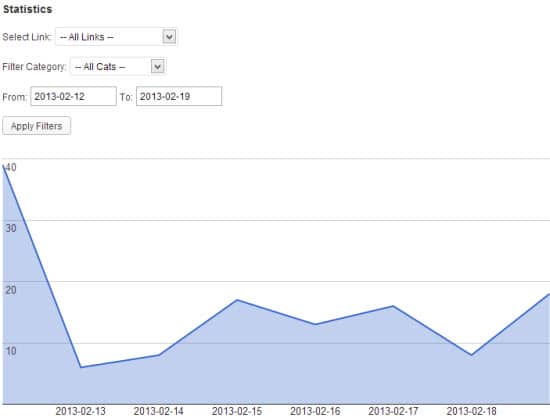Image resolution: width=550 pixels, height=420 pixels.
Task: Click the 2013-02-15 x-axis date label
Action: [x=237, y=411]
